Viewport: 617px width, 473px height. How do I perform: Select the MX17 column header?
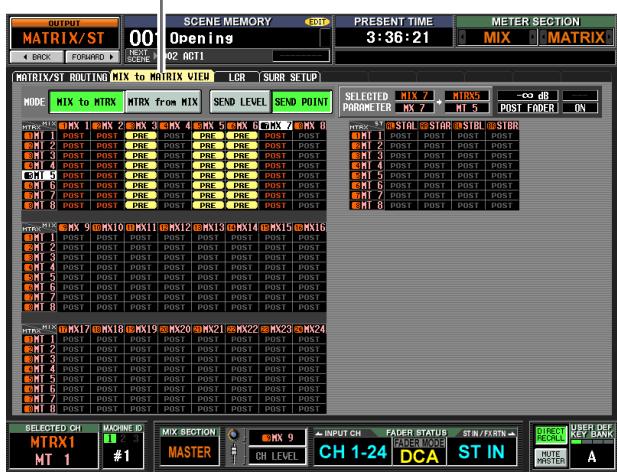(74, 329)
